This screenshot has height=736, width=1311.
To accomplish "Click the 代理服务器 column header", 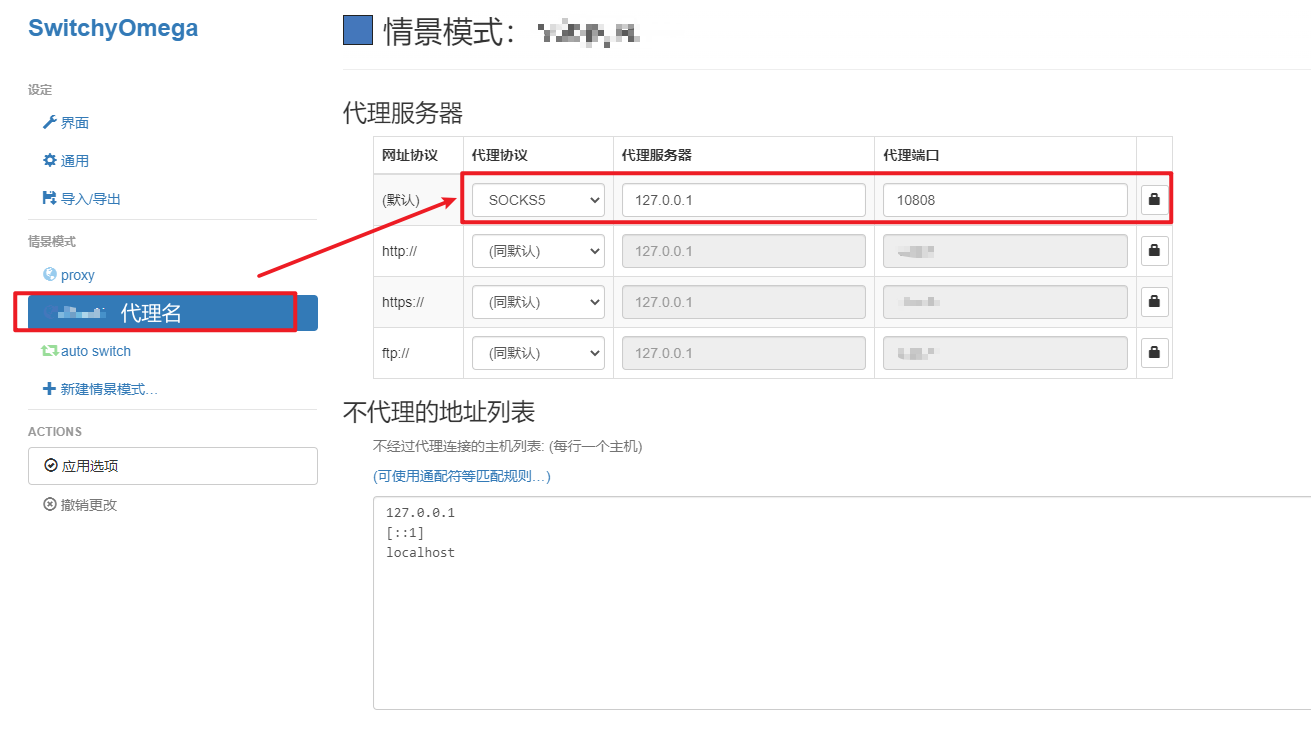I will pos(657,156).
